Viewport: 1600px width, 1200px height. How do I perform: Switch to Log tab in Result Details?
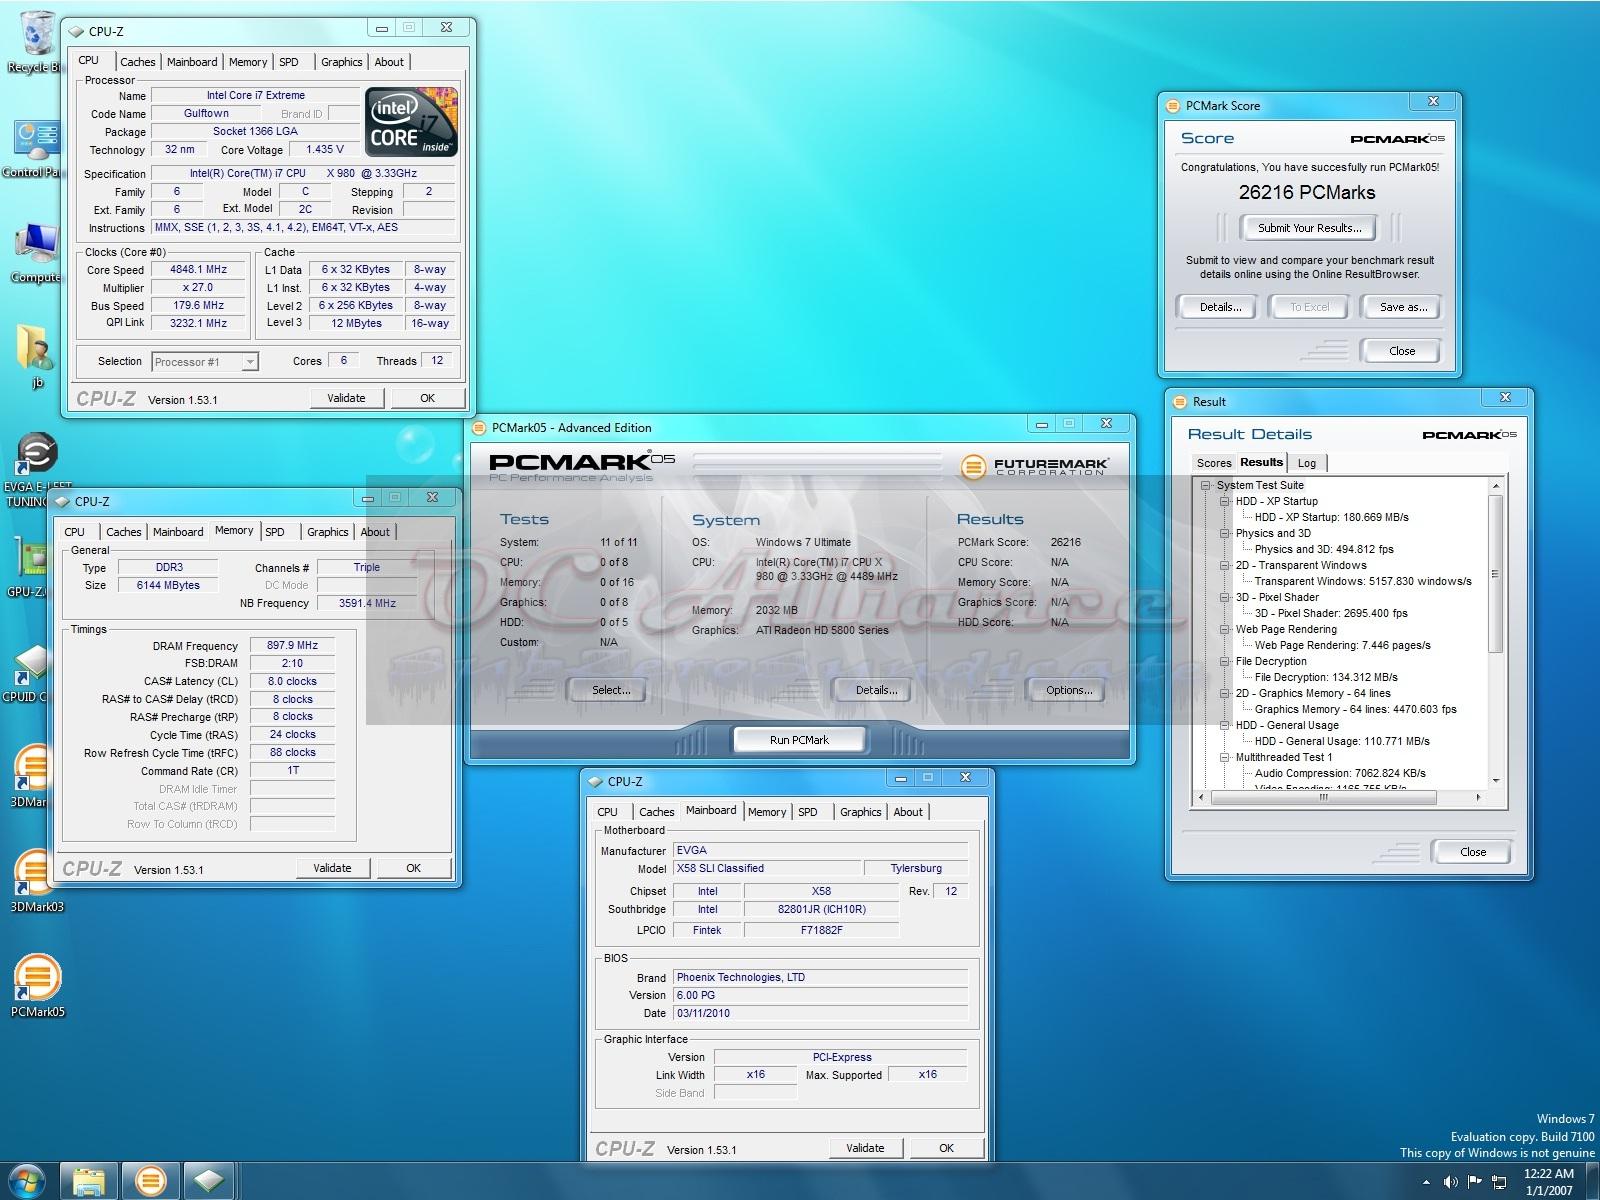click(x=1307, y=463)
